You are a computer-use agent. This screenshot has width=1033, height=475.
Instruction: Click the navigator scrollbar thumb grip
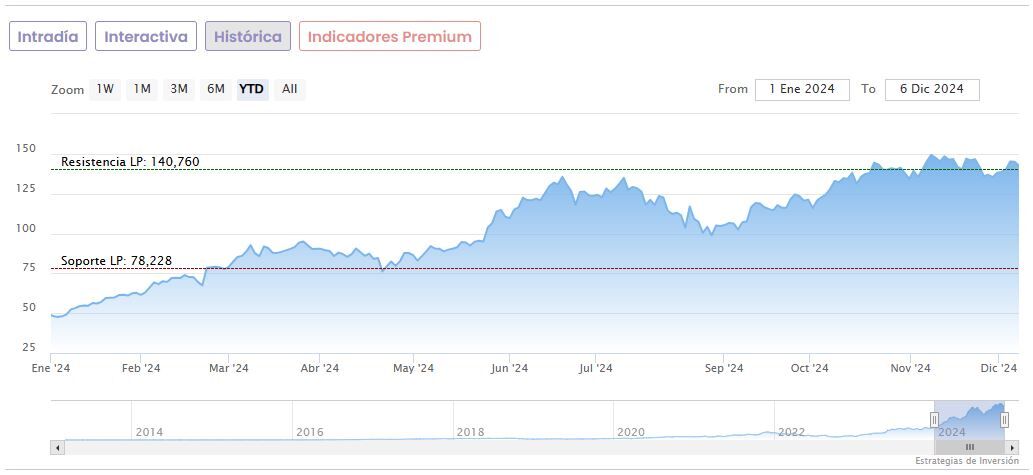click(x=970, y=447)
